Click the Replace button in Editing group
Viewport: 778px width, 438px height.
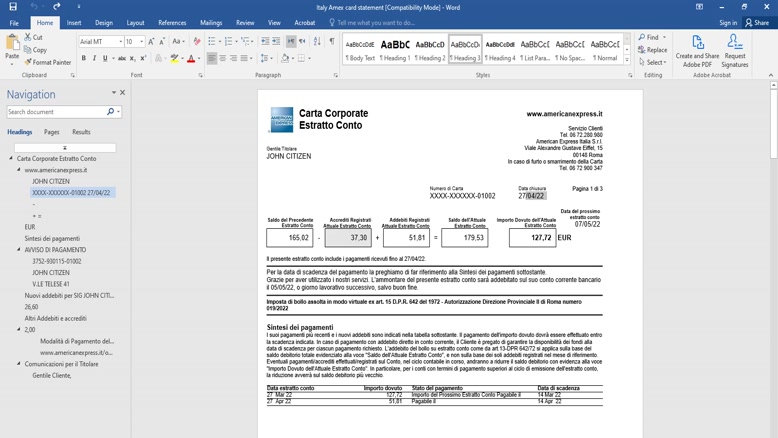pos(653,50)
